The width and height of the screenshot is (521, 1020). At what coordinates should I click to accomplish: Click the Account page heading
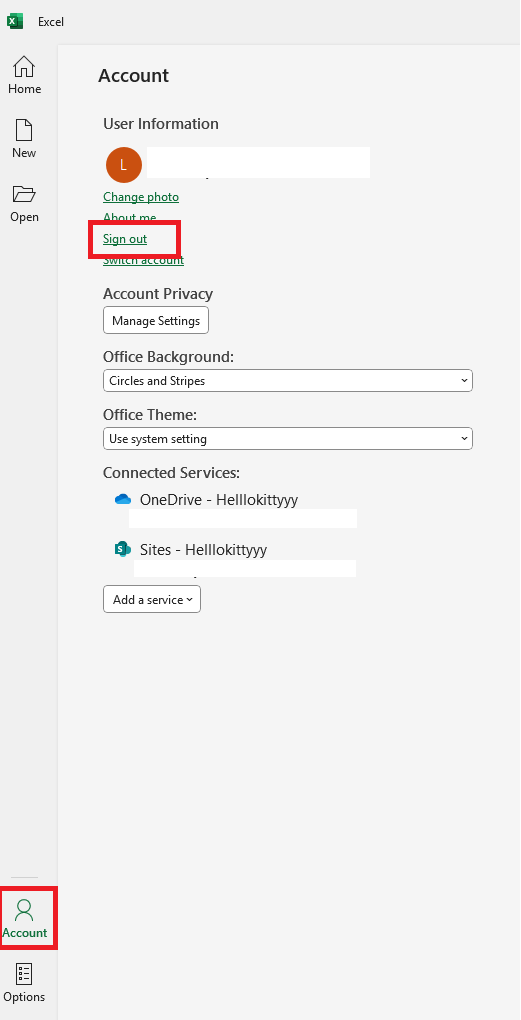(133, 75)
